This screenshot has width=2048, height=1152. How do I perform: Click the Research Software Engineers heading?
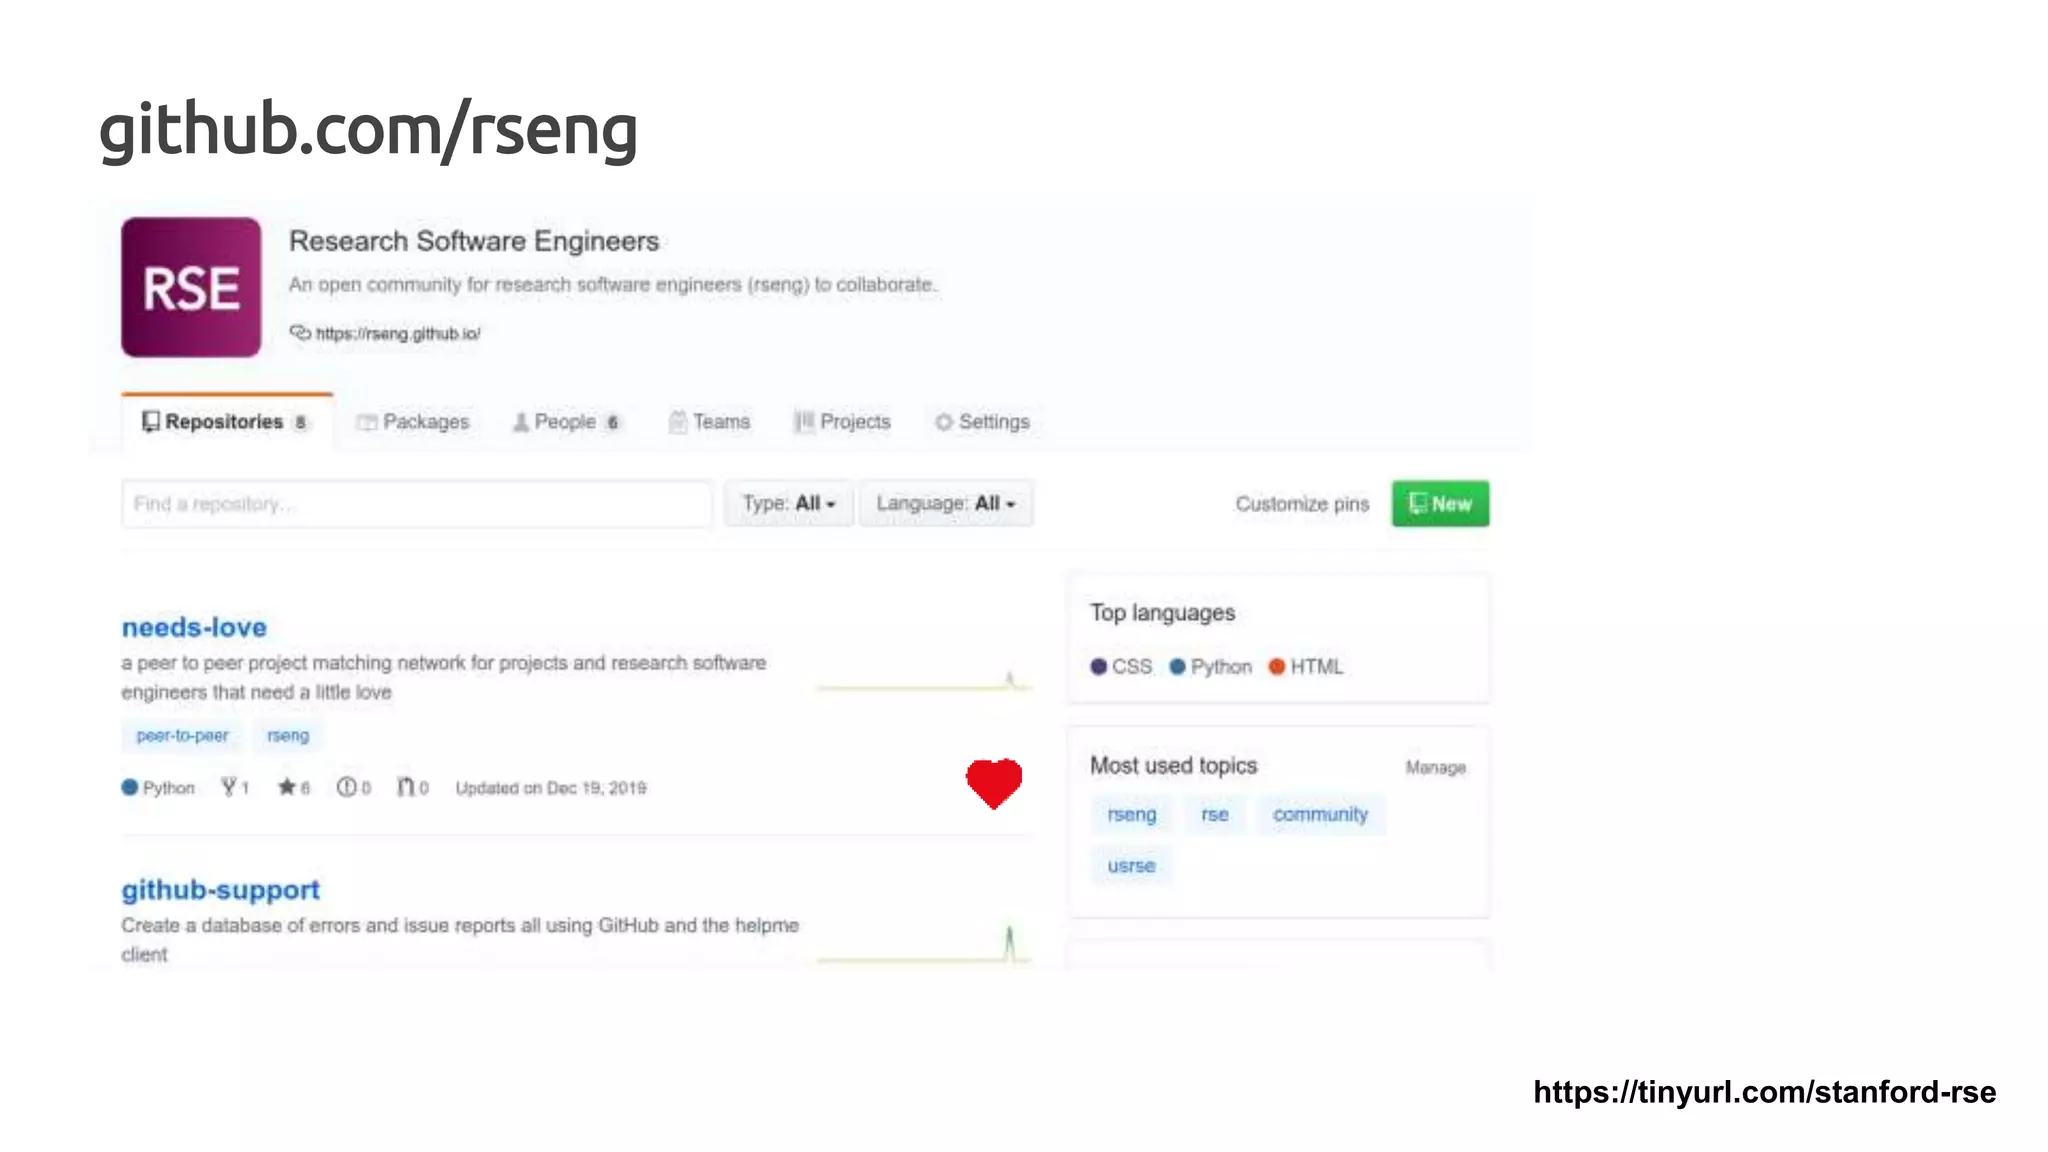[x=474, y=241]
